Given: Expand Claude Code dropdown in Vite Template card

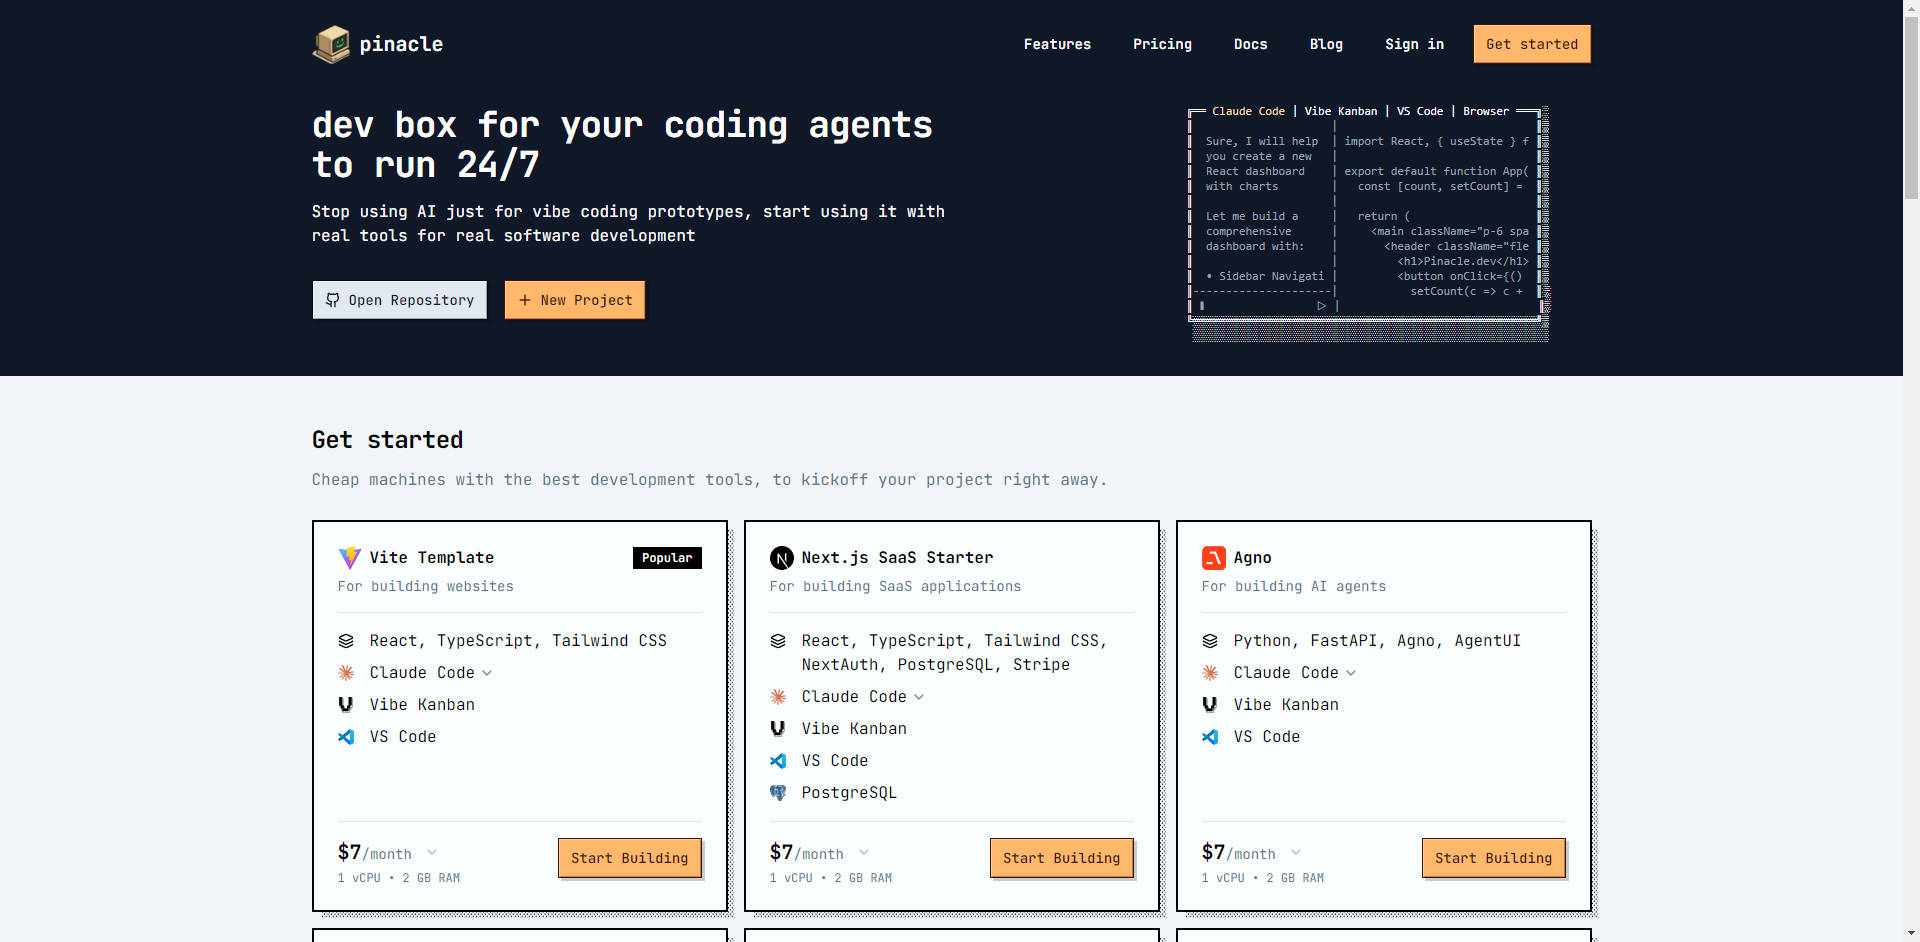Looking at the screenshot, I should [x=487, y=673].
